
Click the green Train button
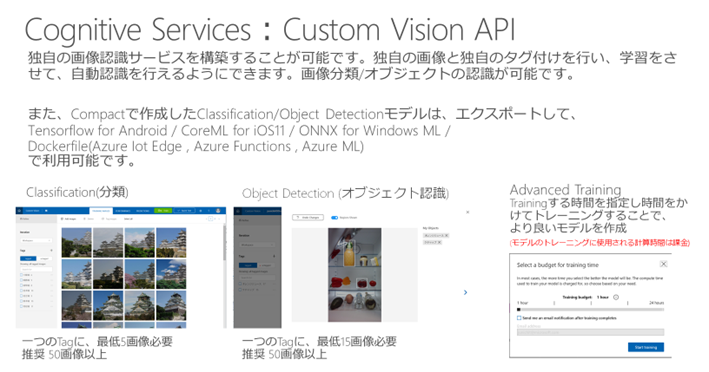163,211
